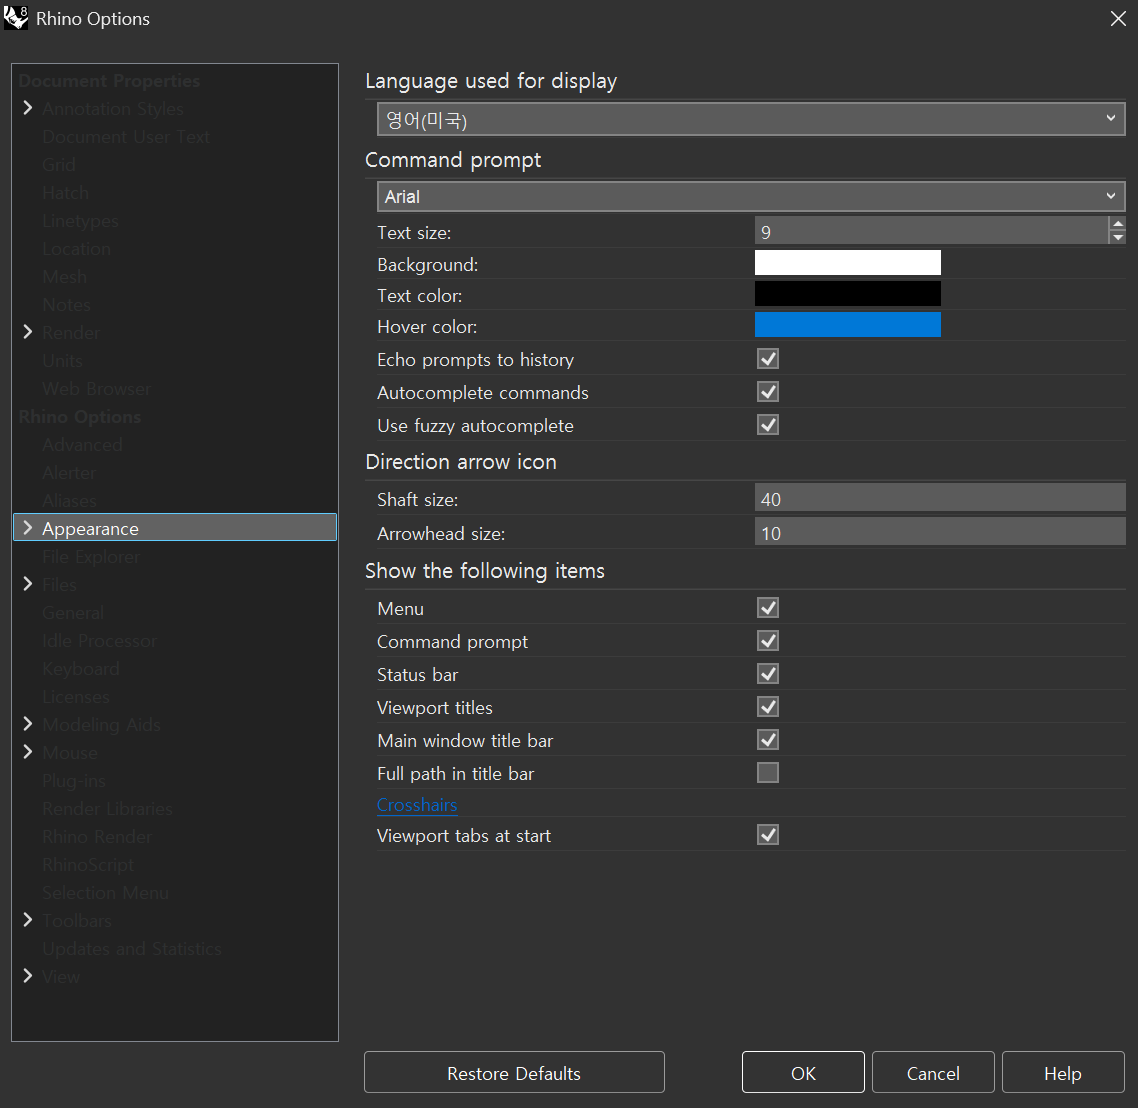Expand the Files tree node

(x=28, y=583)
